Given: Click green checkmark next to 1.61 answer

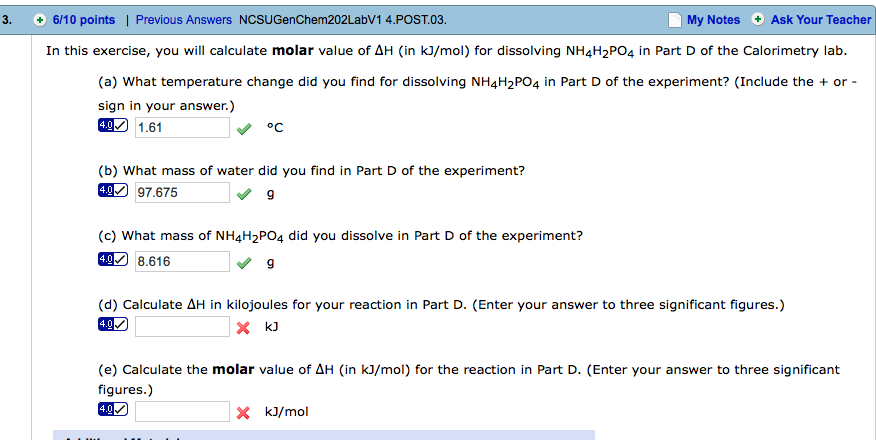Looking at the screenshot, I should [243, 128].
